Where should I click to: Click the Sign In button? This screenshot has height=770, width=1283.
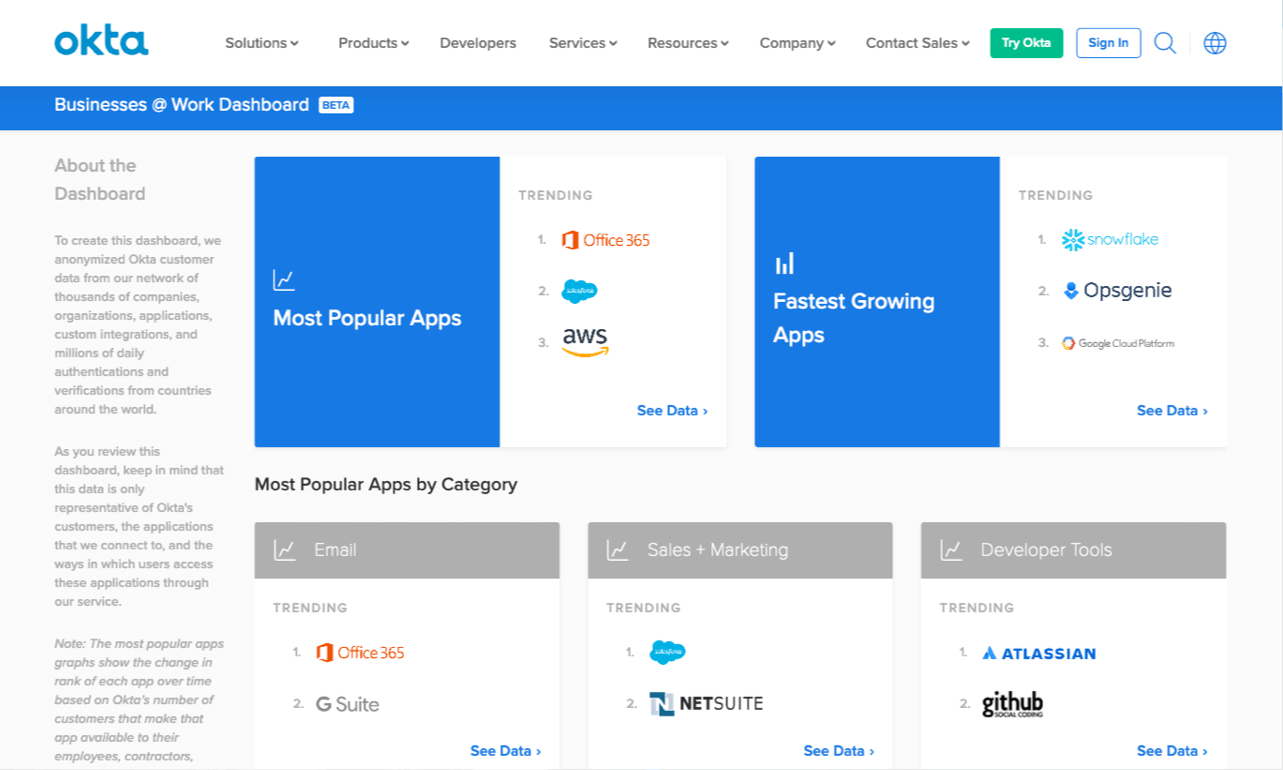[x=1108, y=43]
